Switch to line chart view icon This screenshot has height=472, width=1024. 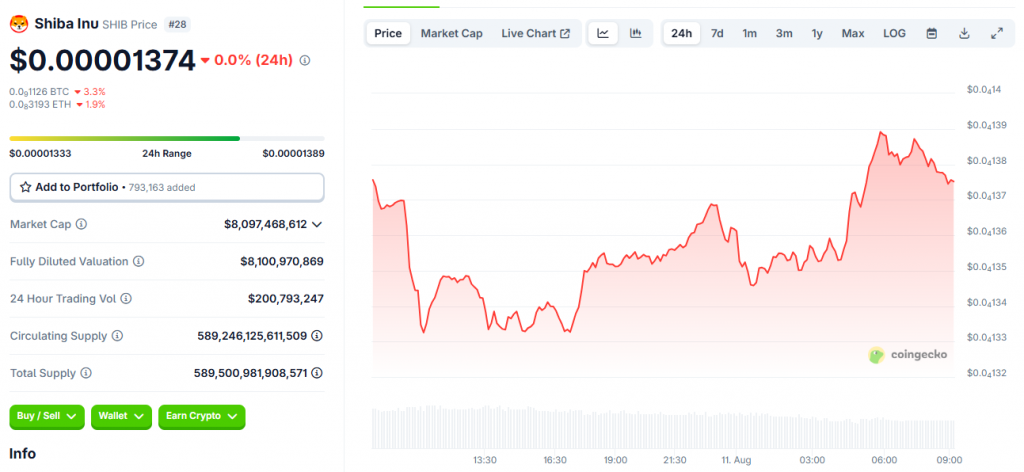[603, 33]
